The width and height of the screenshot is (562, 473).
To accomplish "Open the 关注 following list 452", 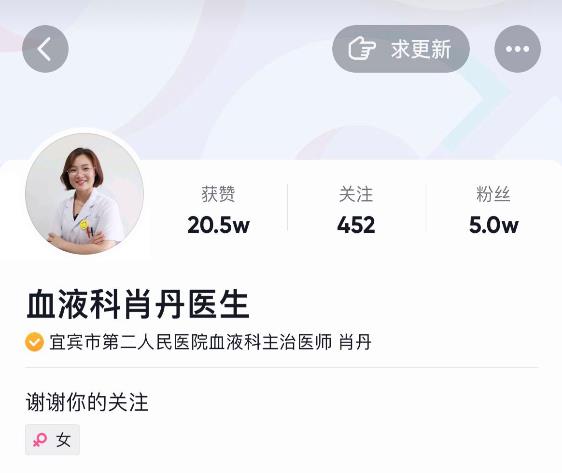I will pos(356,210).
